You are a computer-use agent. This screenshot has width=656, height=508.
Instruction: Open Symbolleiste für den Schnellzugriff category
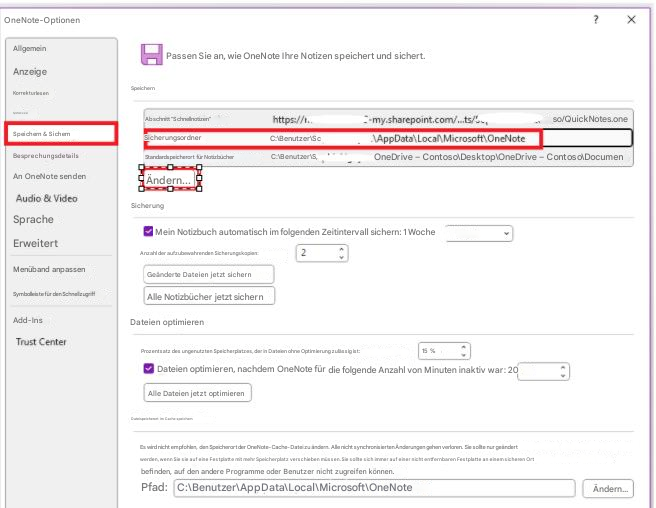(x=54, y=294)
